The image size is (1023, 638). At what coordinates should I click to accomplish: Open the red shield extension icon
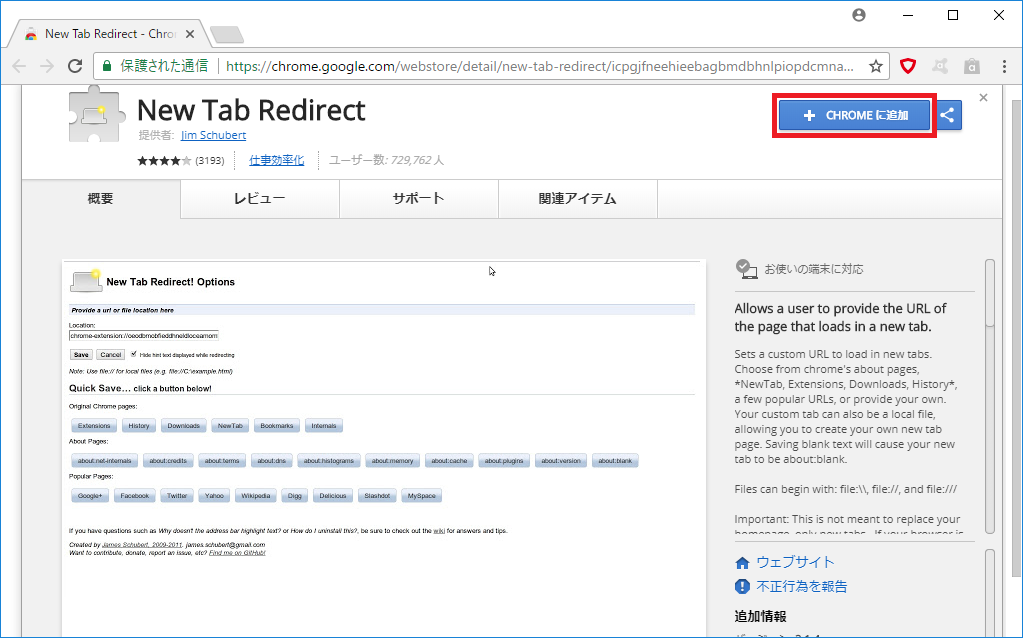click(908, 66)
